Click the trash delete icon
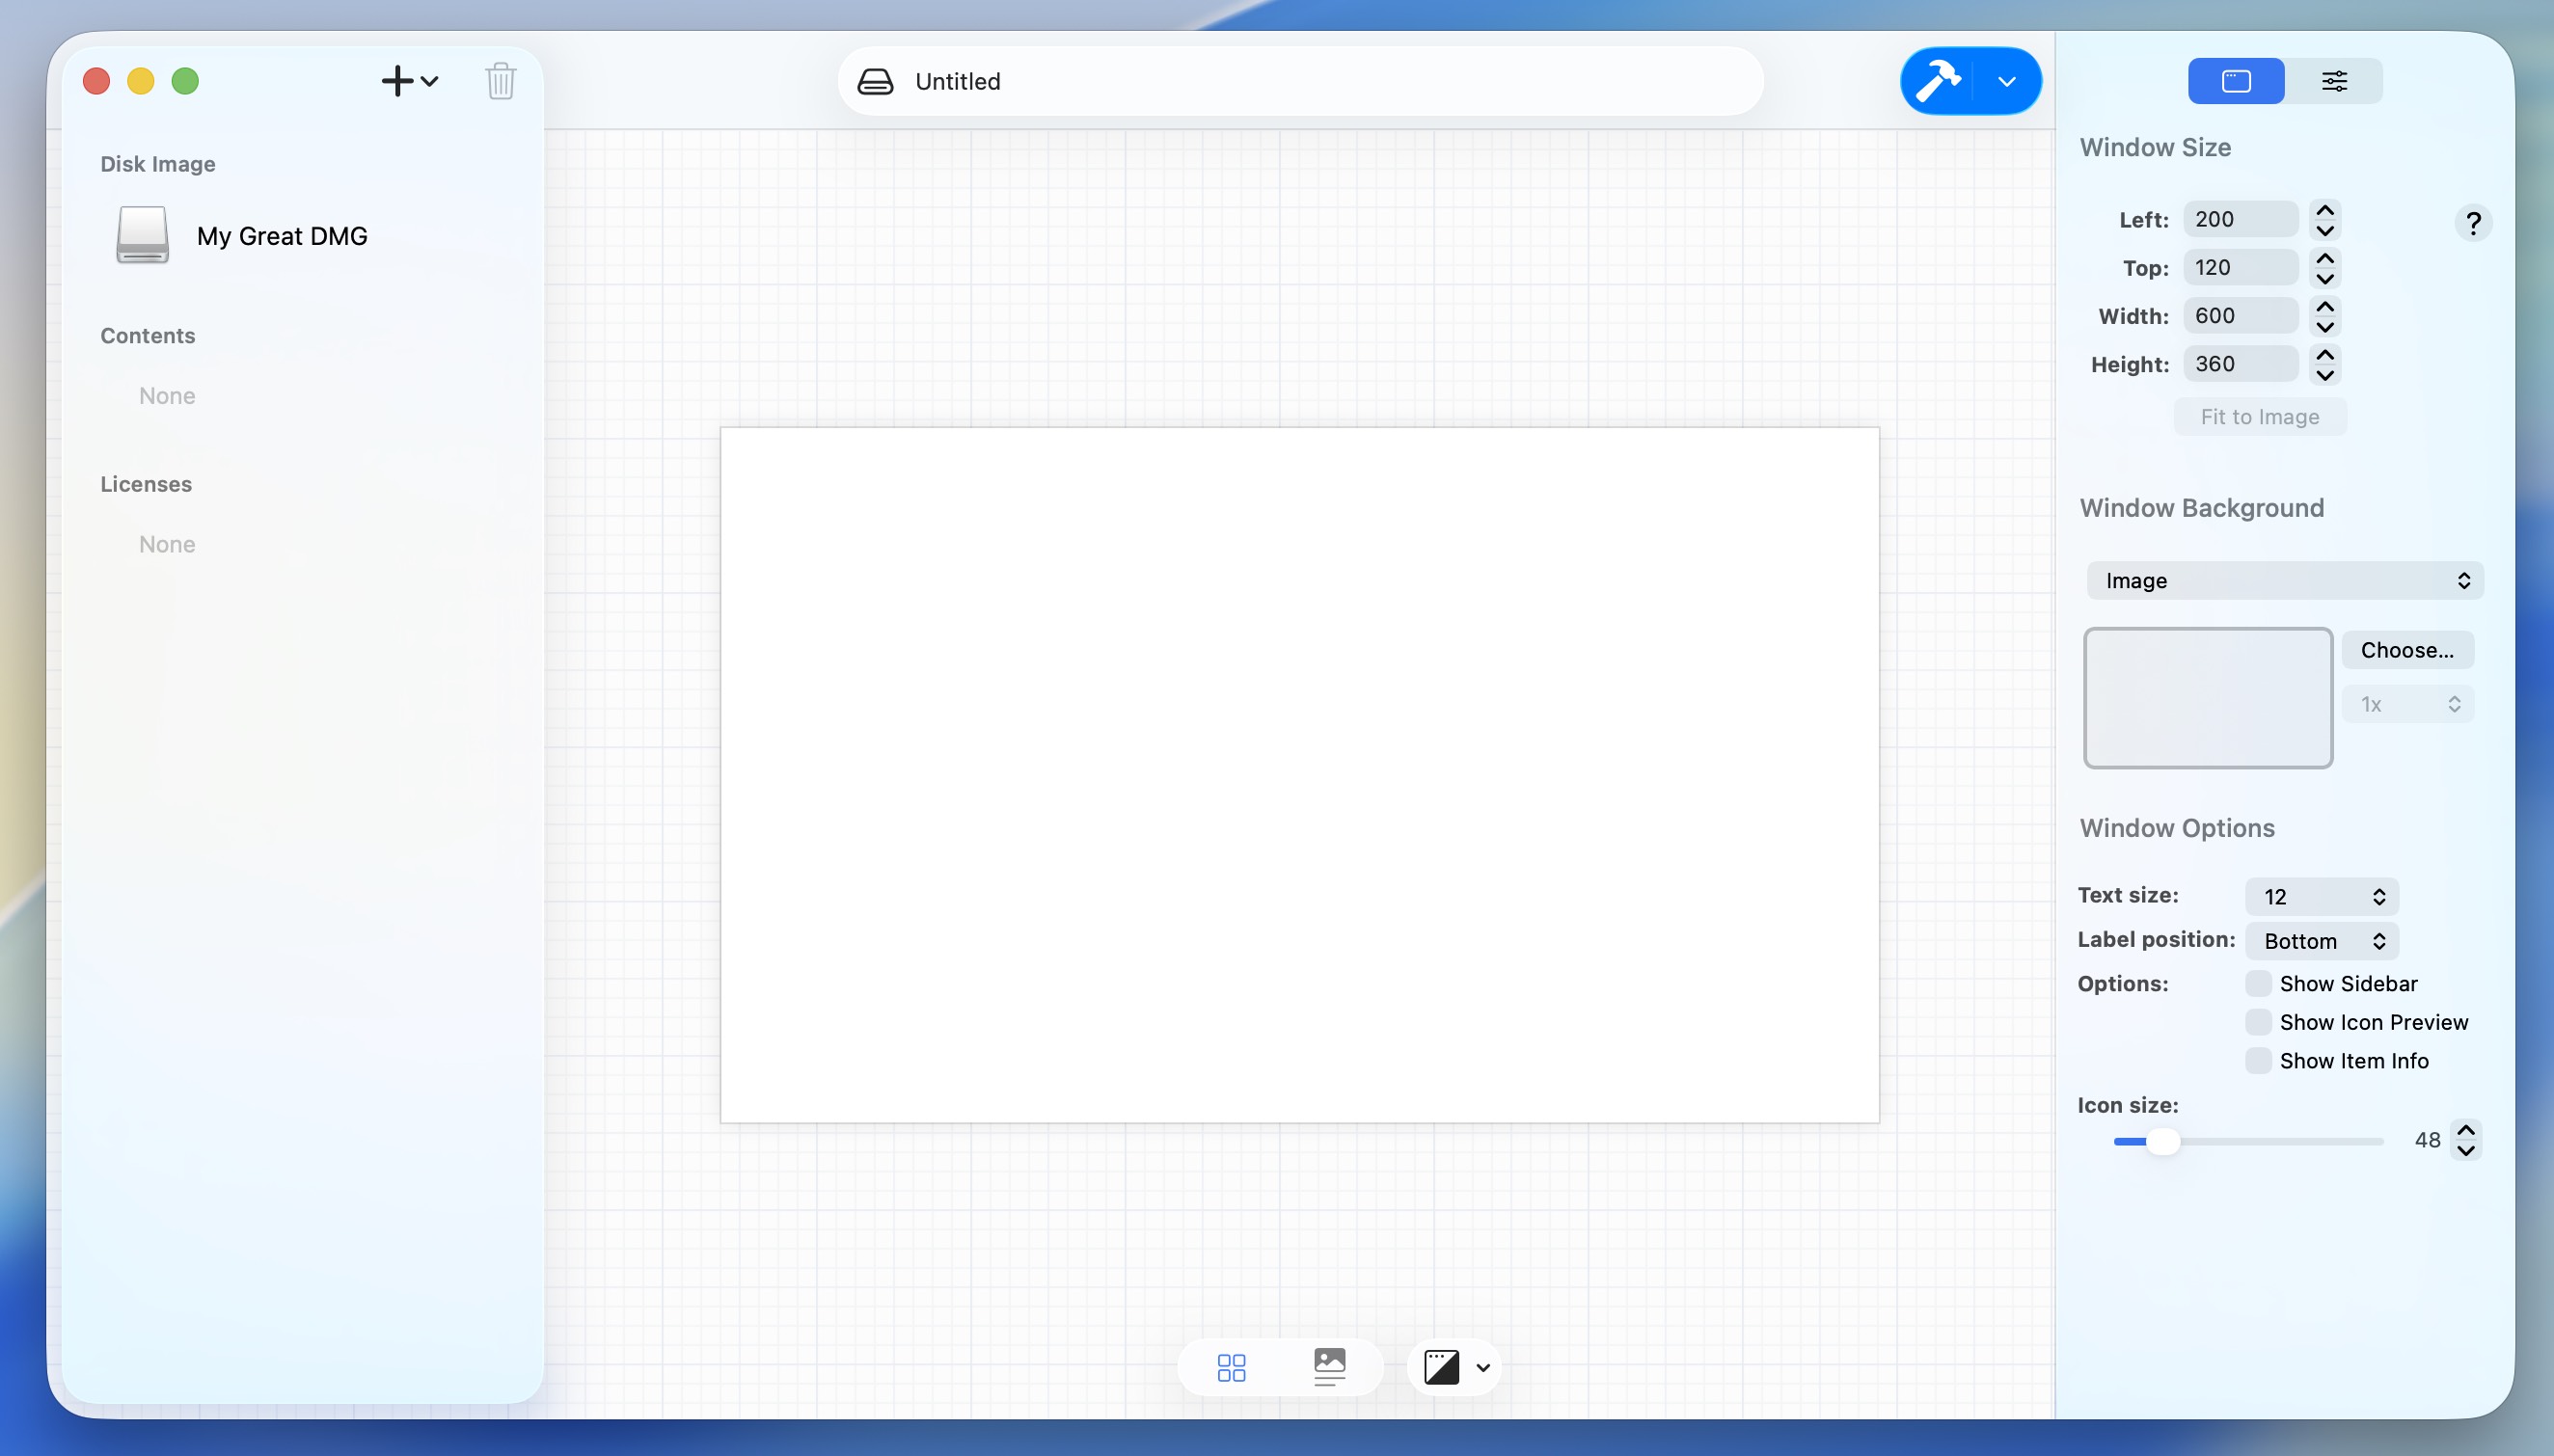The height and width of the screenshot is (1456, 2554). (500, 81)
